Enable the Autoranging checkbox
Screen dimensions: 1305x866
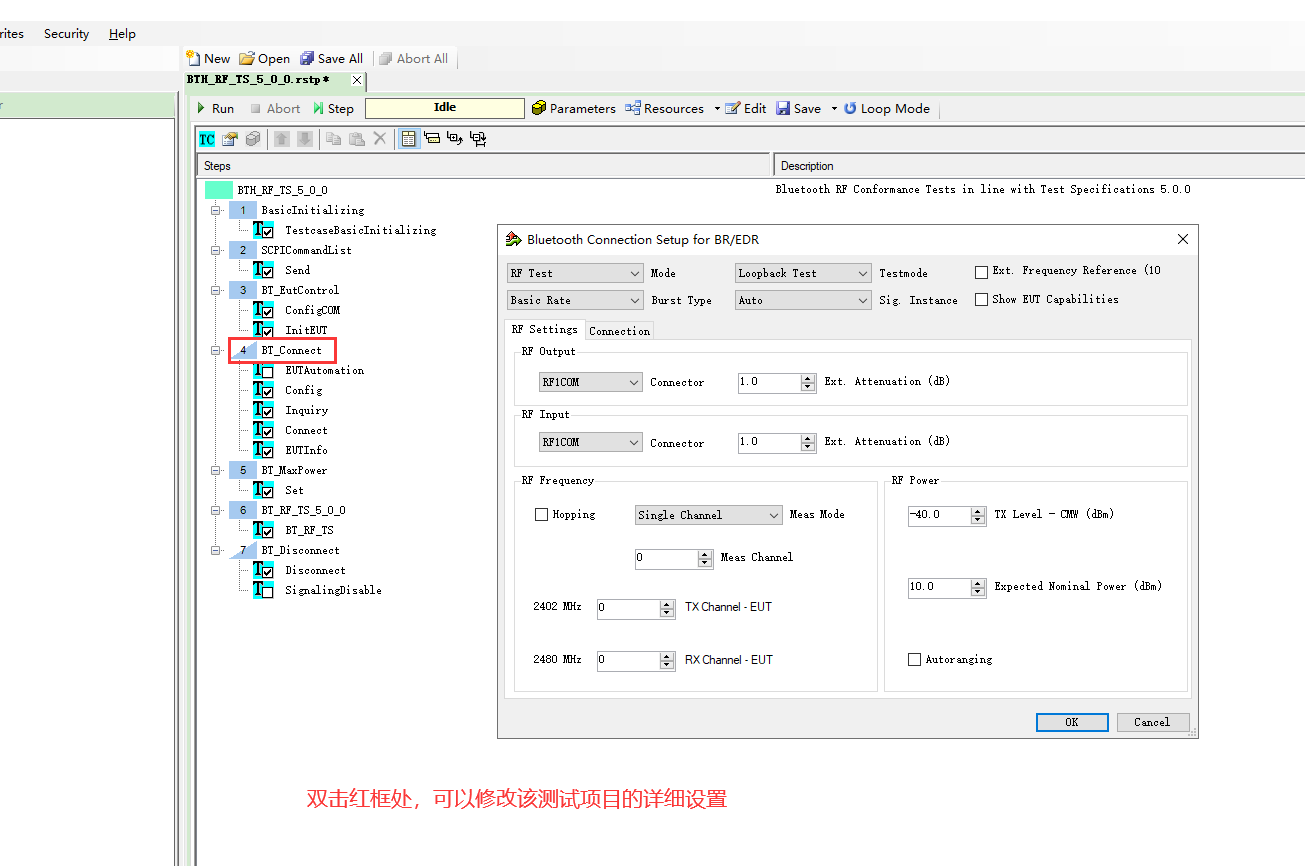coord(914,660)
